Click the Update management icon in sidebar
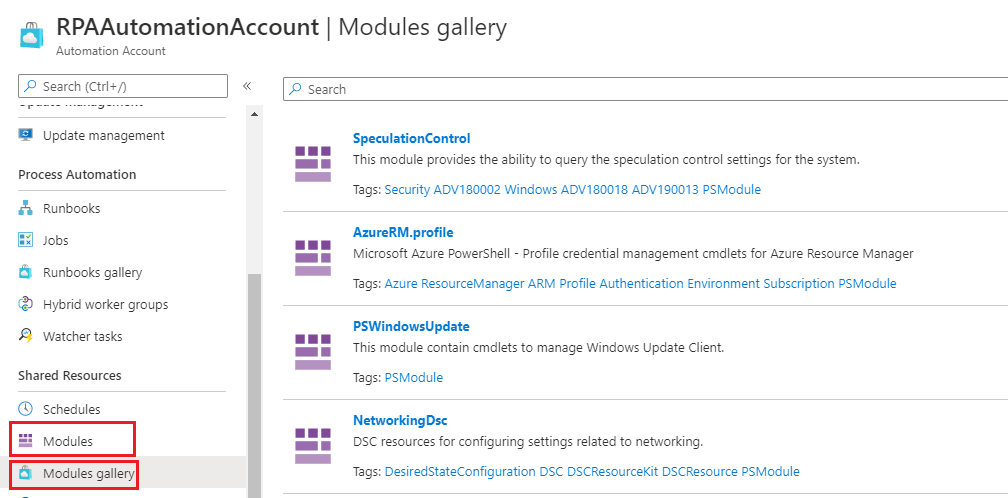This screenshot has height=498, width=1008. tap(26, 135)
